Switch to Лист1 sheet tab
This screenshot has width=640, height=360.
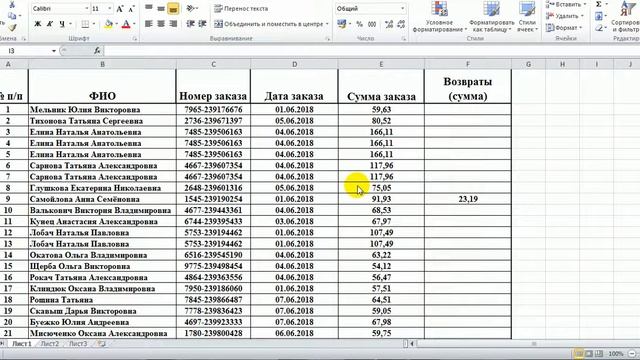[x=22, y=344]
